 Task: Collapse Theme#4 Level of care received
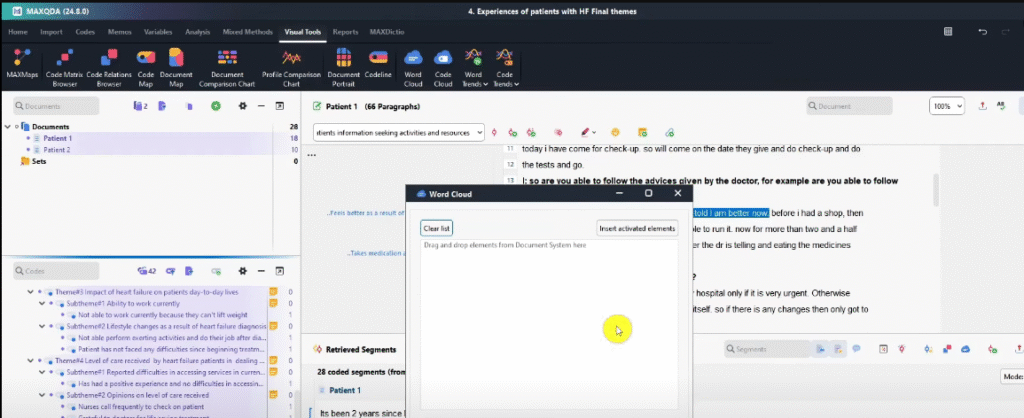point(30,361)
